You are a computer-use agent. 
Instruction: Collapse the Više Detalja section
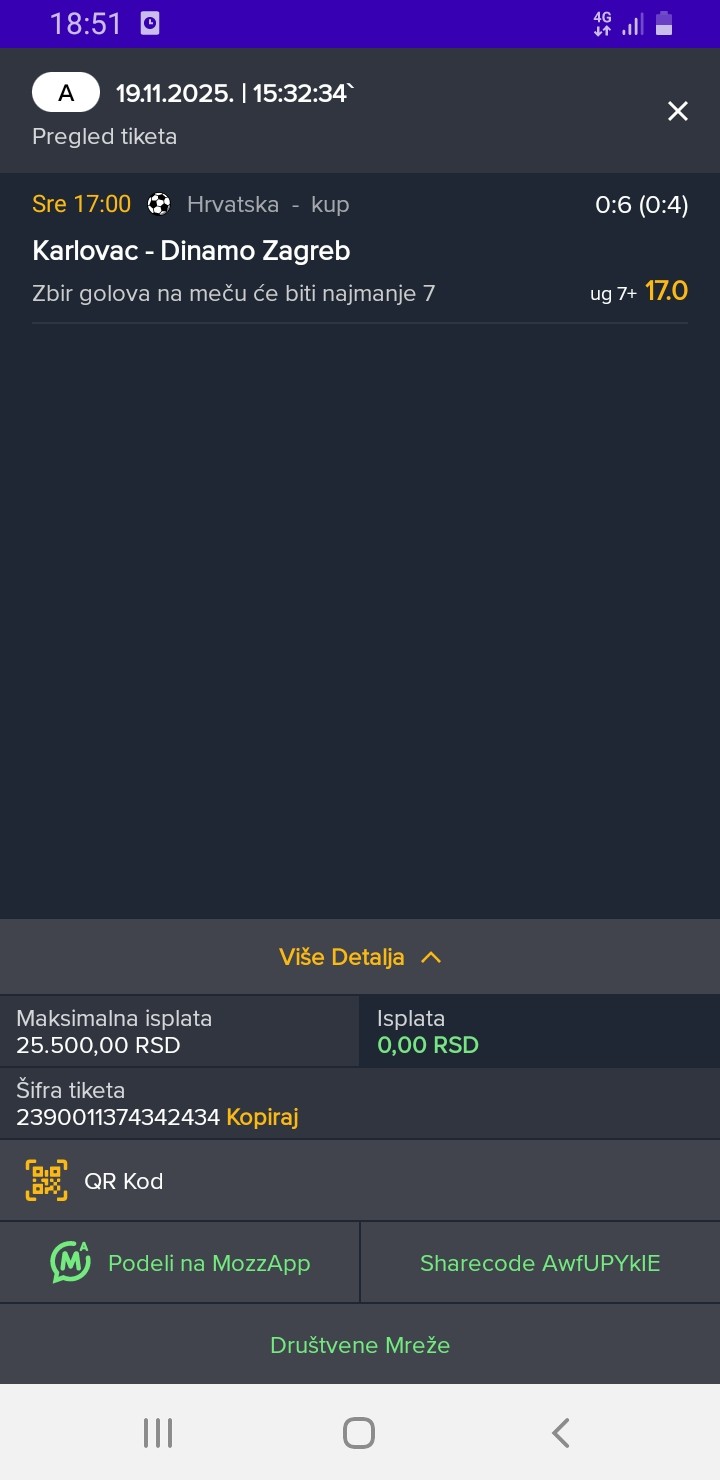pyautogui.click(x=342, y=957)
